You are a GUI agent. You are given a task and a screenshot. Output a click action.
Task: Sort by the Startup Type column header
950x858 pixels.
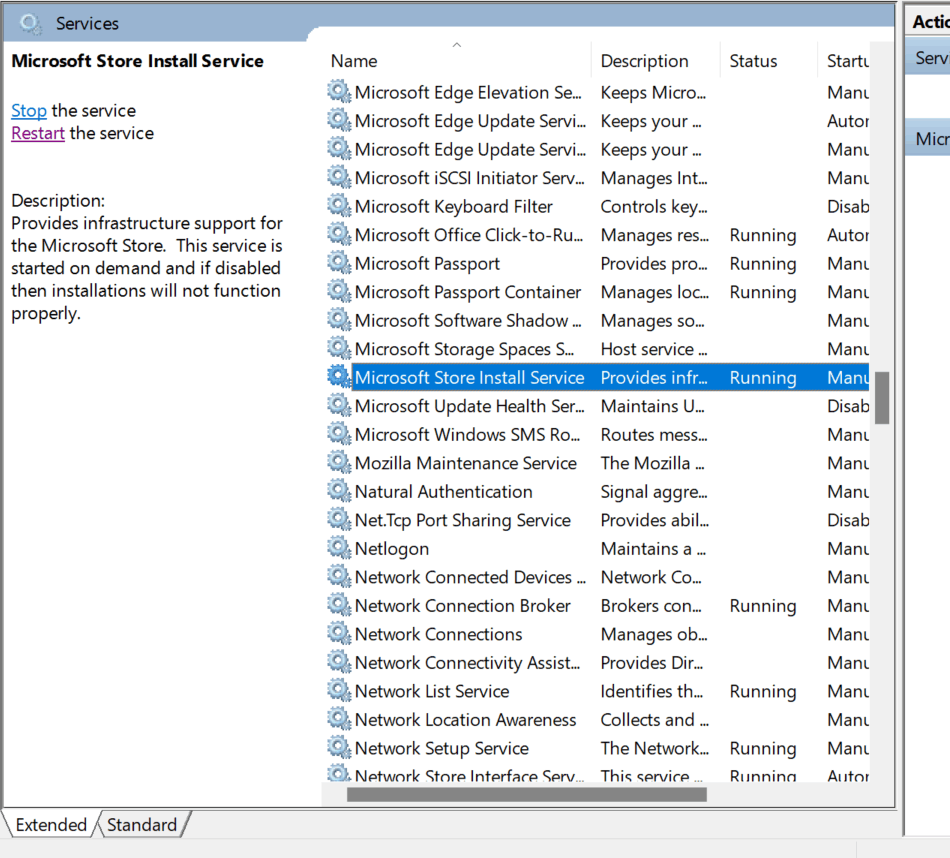point(844,61)
